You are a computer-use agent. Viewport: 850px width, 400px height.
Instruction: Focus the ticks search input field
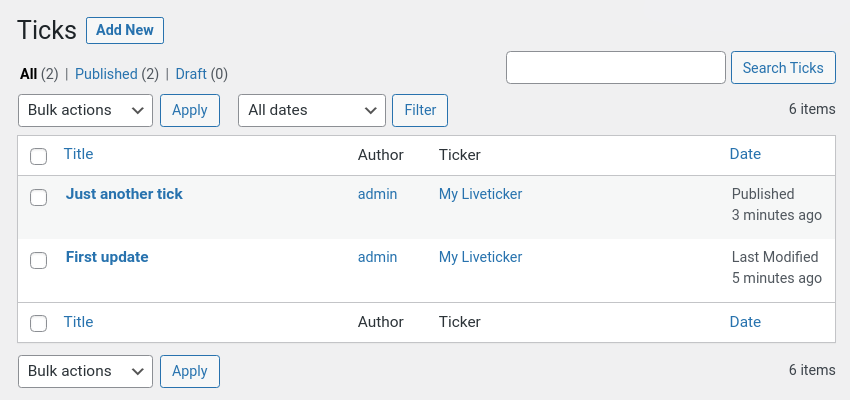coord(616,68)
